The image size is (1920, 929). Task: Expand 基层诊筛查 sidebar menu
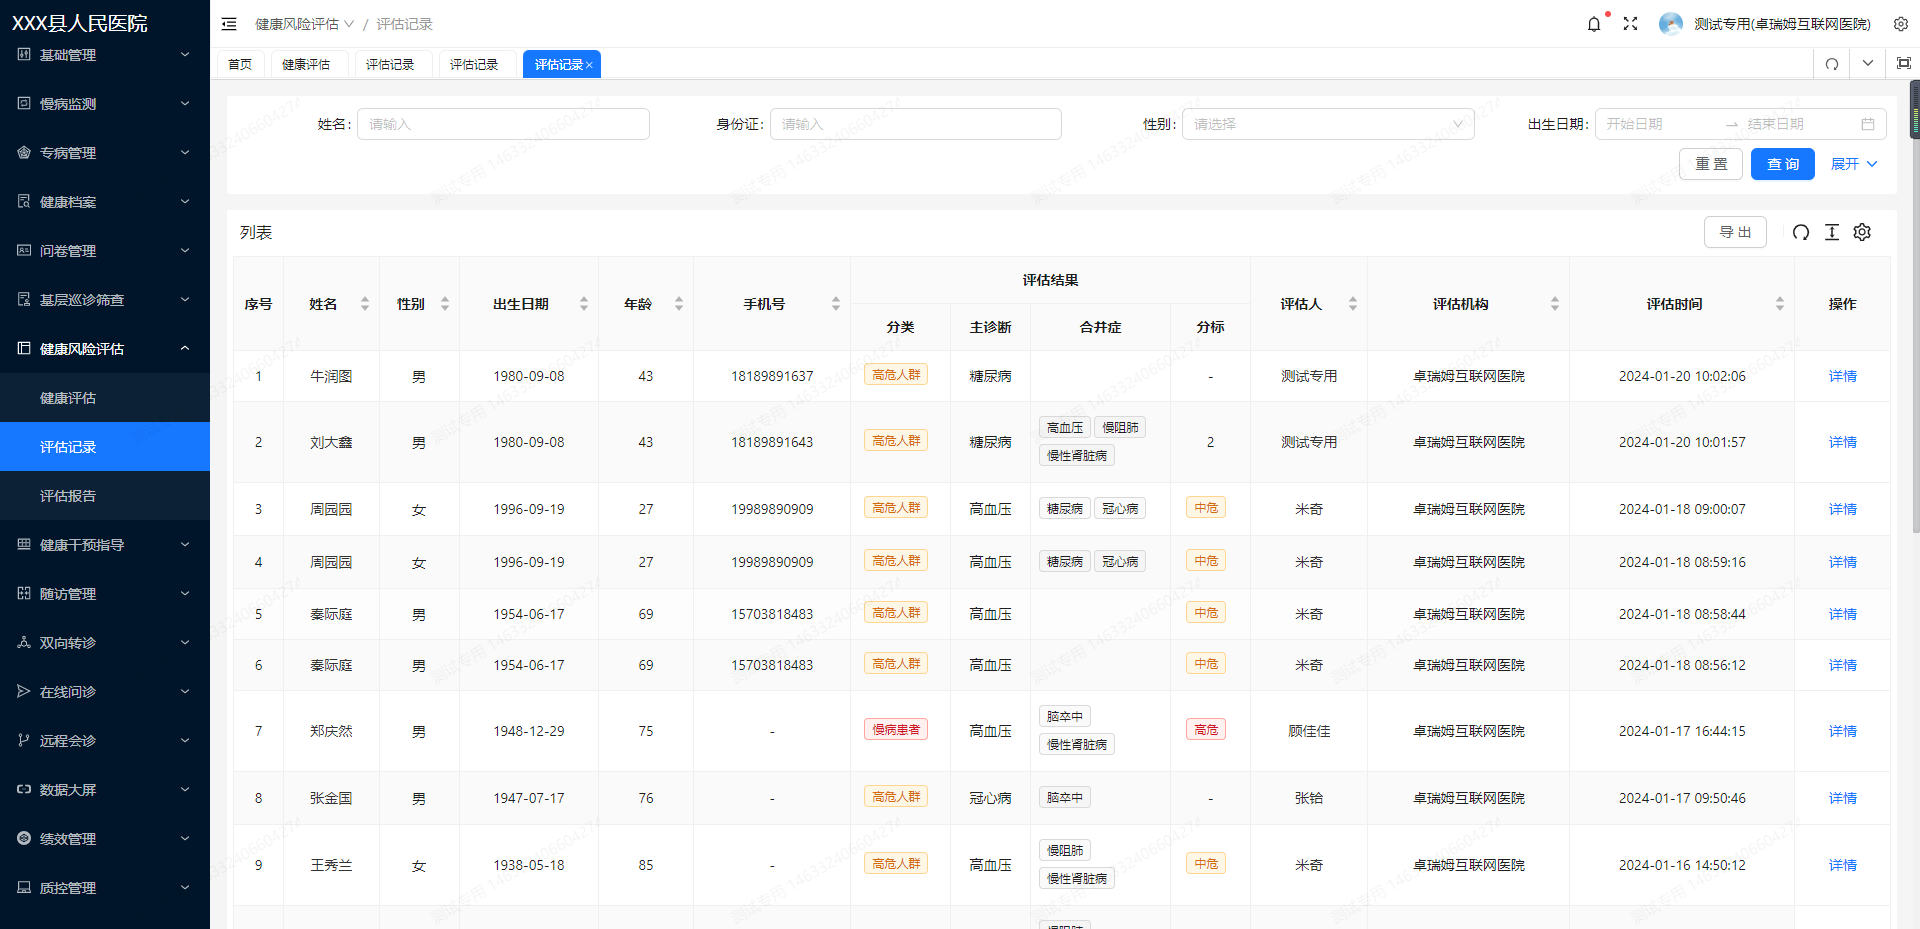pyautogui.click(x=105, y=300)
